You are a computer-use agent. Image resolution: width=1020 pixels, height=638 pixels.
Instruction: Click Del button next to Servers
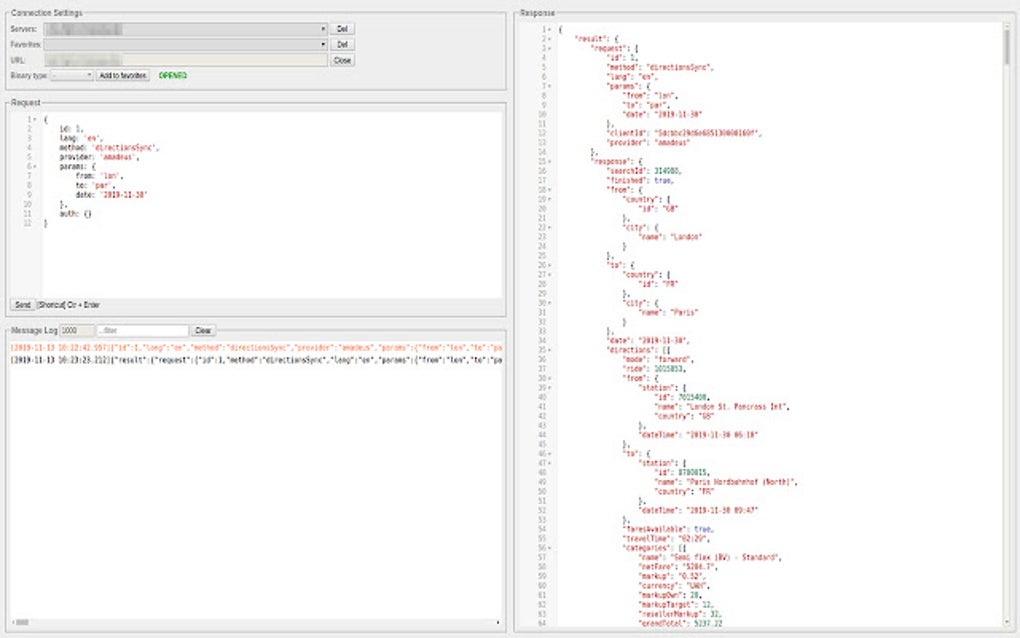coord(342,29)
